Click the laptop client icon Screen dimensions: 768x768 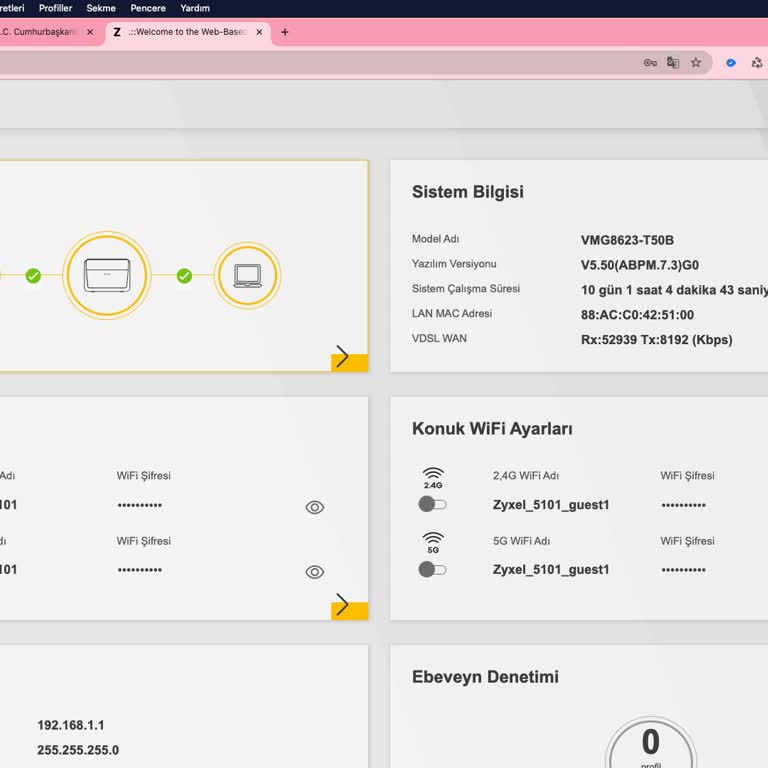tap(247, 275)
